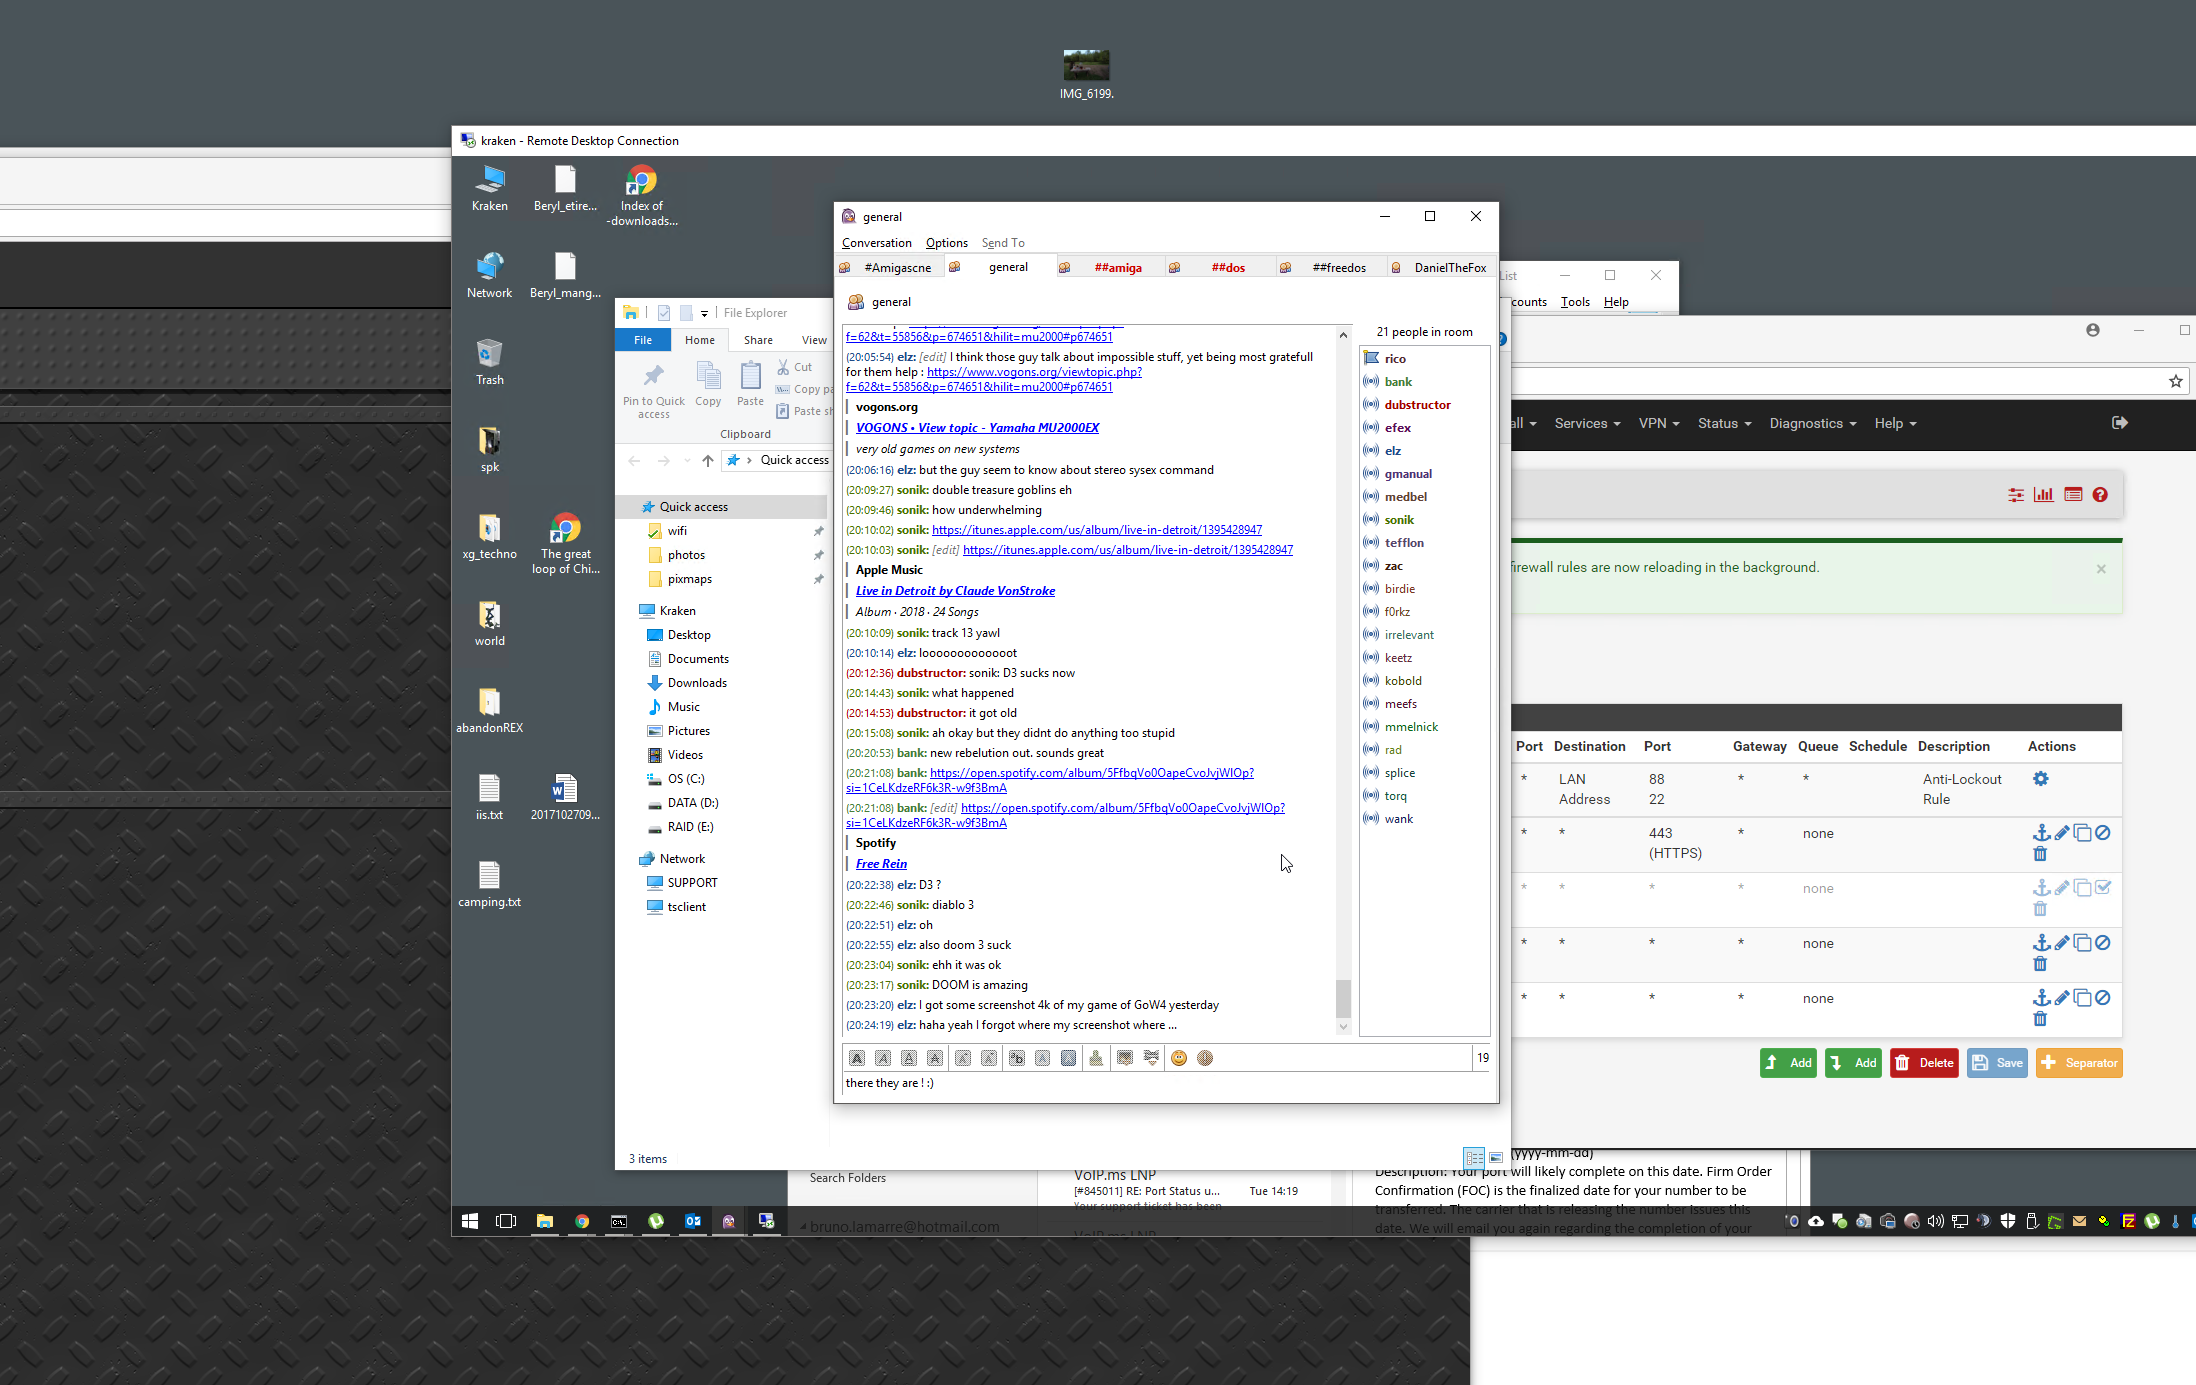This screenshot has width=2196, height=1385.
Task: Open recent locations dropdown in File Explorer
Action: (686, 460)
